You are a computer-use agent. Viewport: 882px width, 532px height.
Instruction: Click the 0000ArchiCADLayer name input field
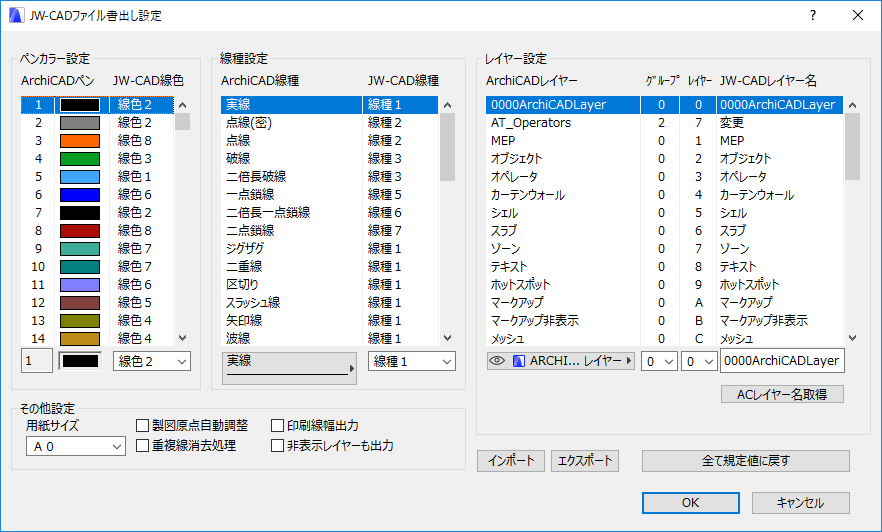(x=782, y=360)
